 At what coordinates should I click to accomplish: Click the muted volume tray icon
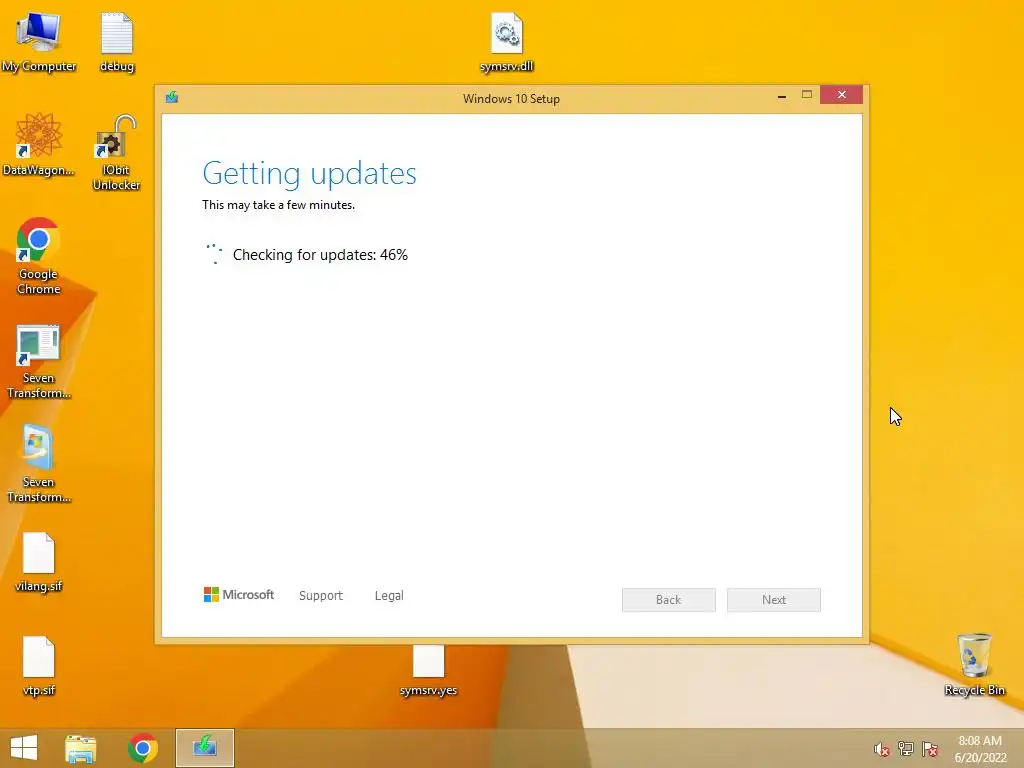(x=881, y=749)
